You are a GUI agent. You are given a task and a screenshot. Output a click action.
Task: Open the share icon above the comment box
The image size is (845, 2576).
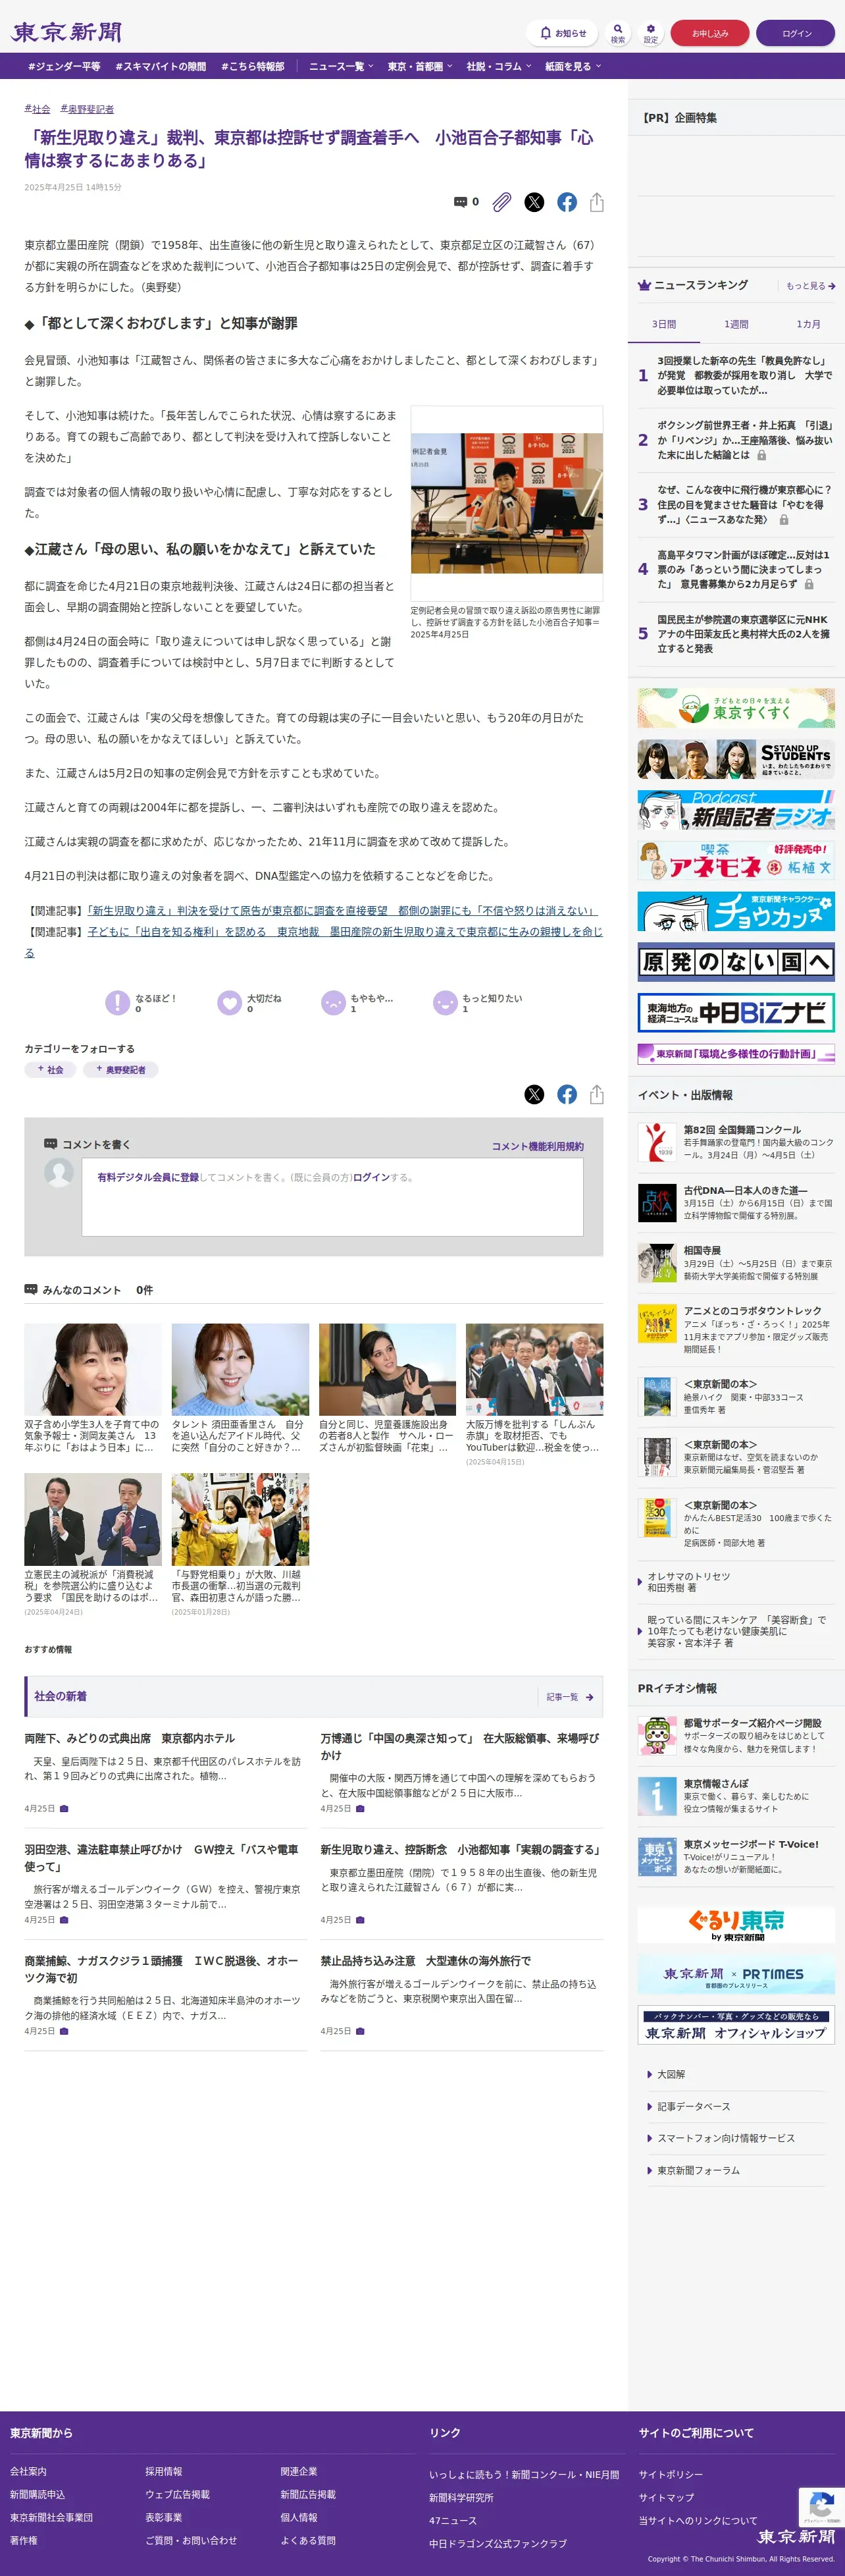(597, 1094)
